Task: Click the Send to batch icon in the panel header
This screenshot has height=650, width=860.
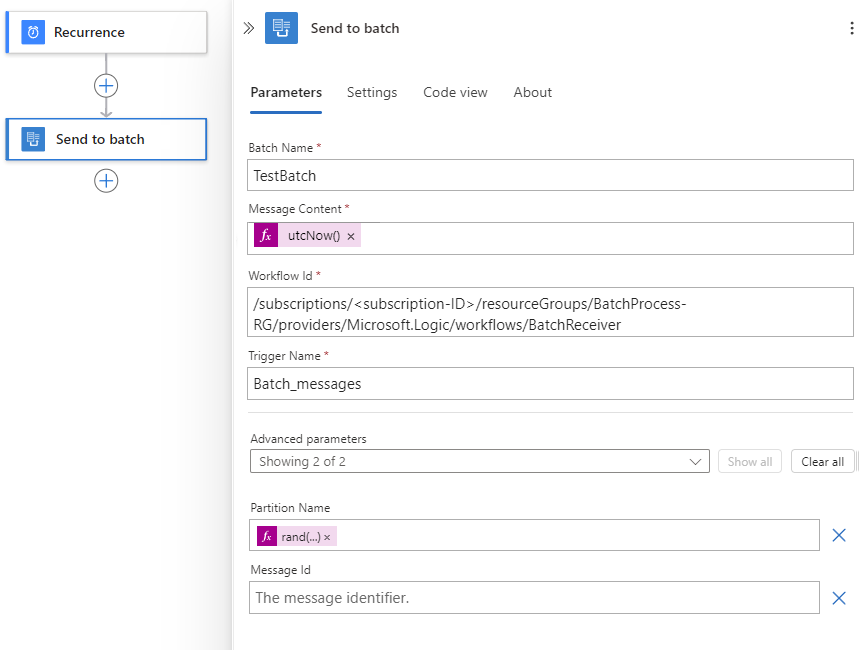Action: (281, 28)
